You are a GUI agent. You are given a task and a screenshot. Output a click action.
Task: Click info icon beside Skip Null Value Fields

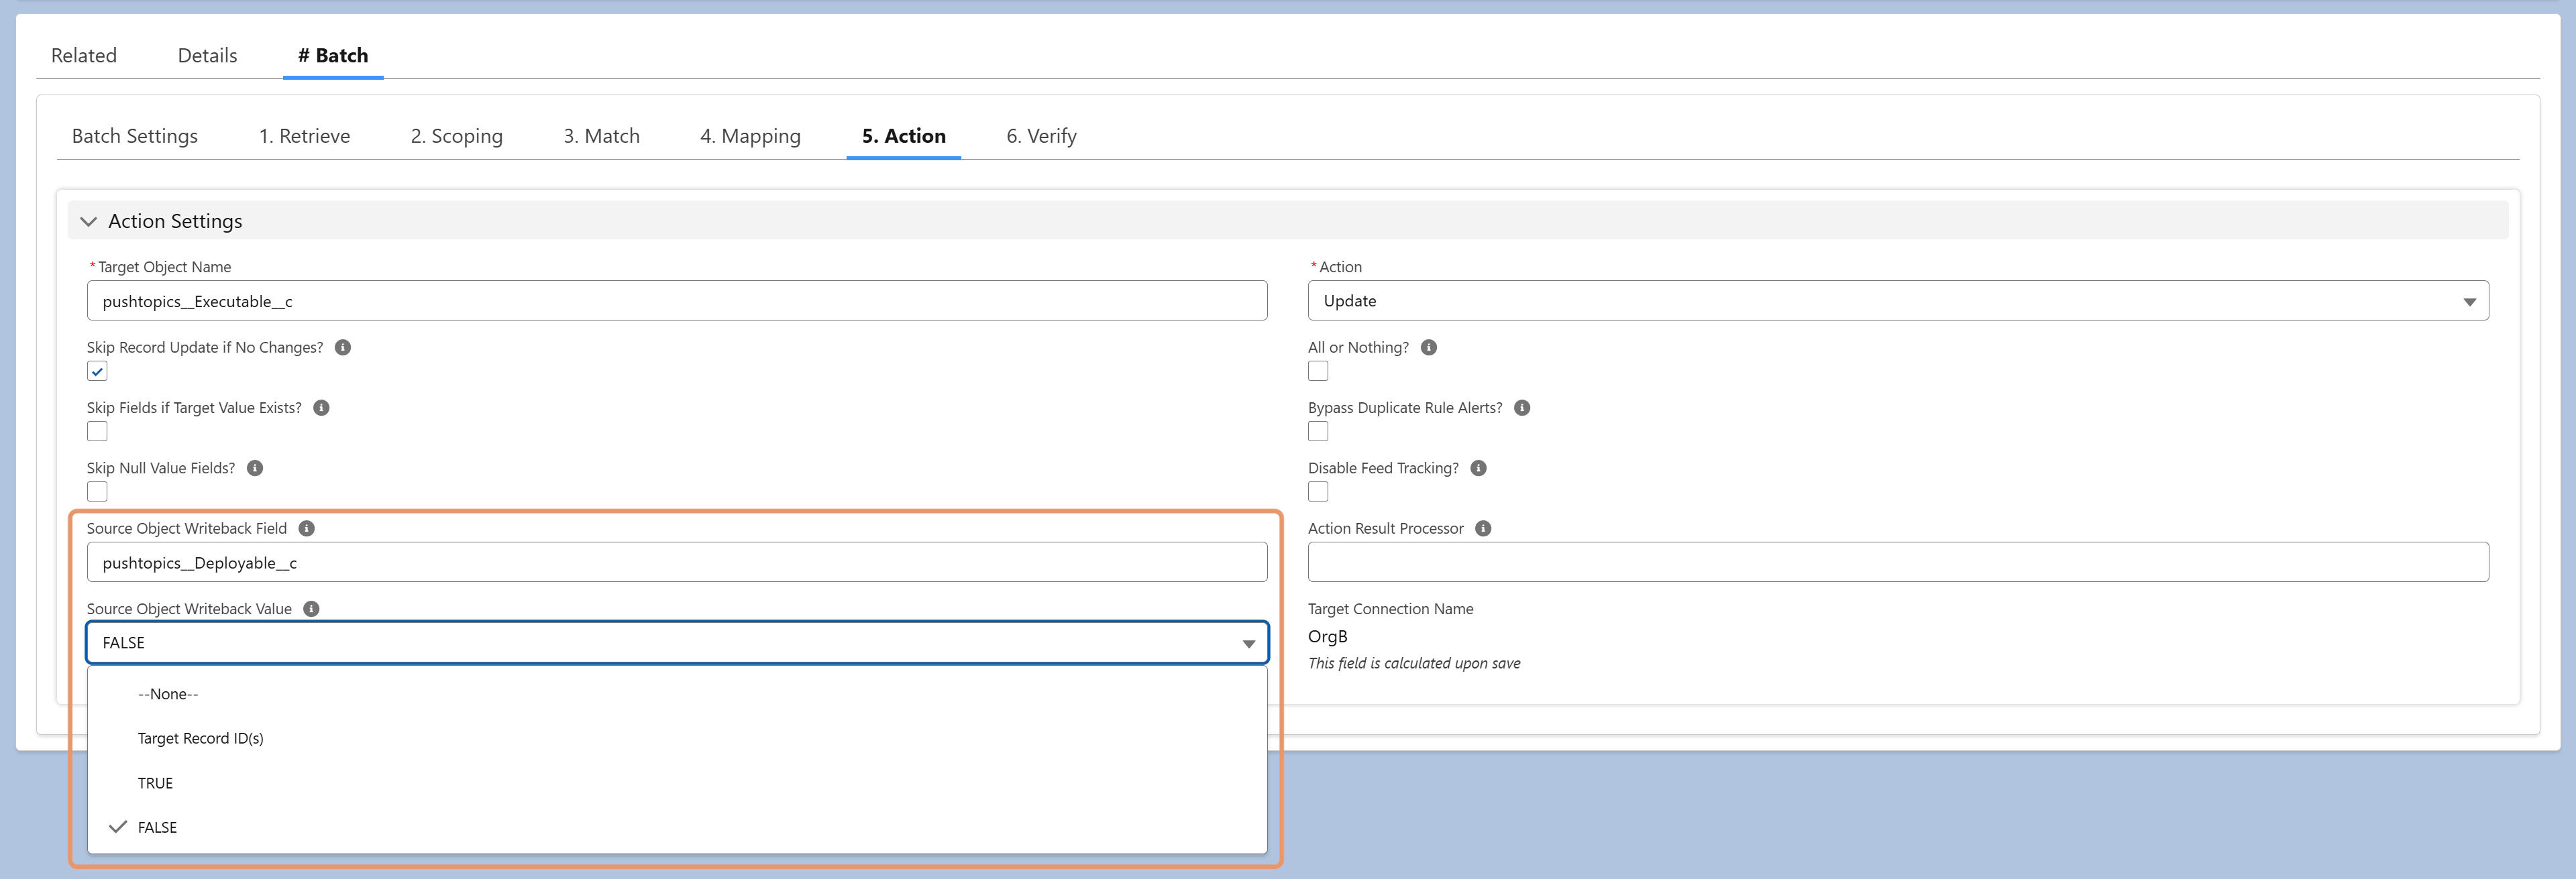click(x=255, y=467)
